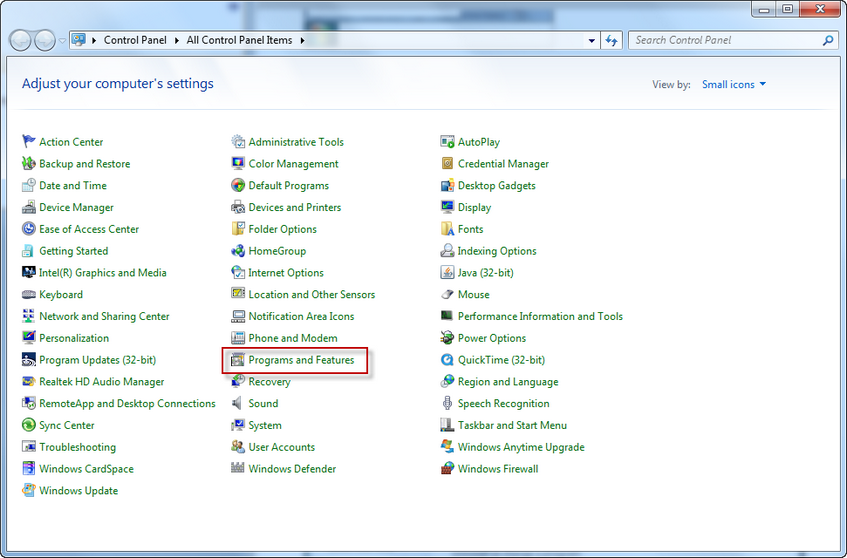Image resolution: width=847 pixels, height=558 pixels.
Task: Open the User Accounts icon
Action: click(238, 447)
